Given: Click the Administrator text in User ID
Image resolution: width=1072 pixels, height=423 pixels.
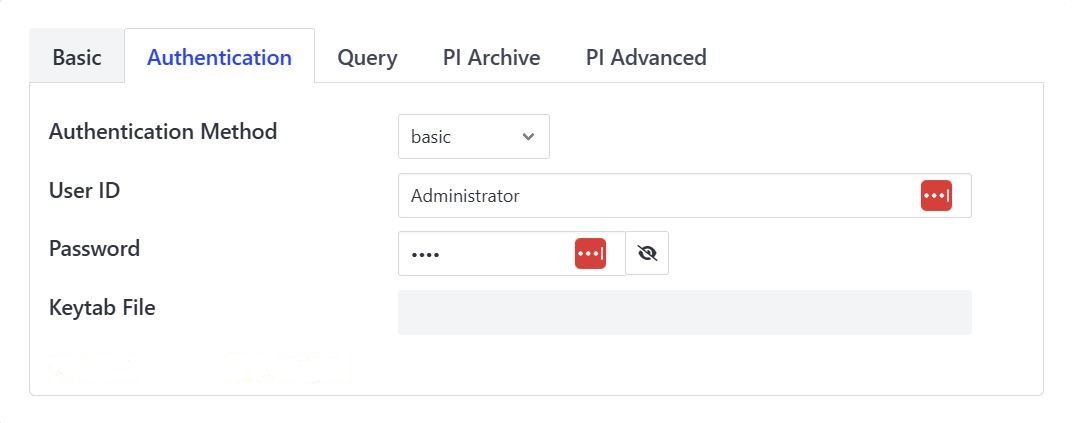Looking at the screenshot, I should click(465, 196).
